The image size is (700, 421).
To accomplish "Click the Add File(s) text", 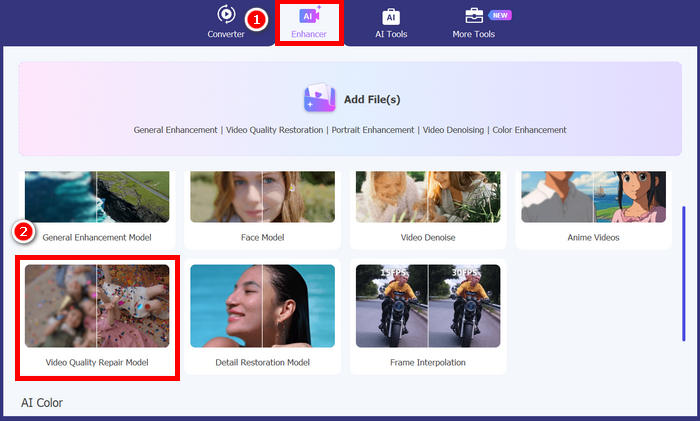I will tap(371, 100).
